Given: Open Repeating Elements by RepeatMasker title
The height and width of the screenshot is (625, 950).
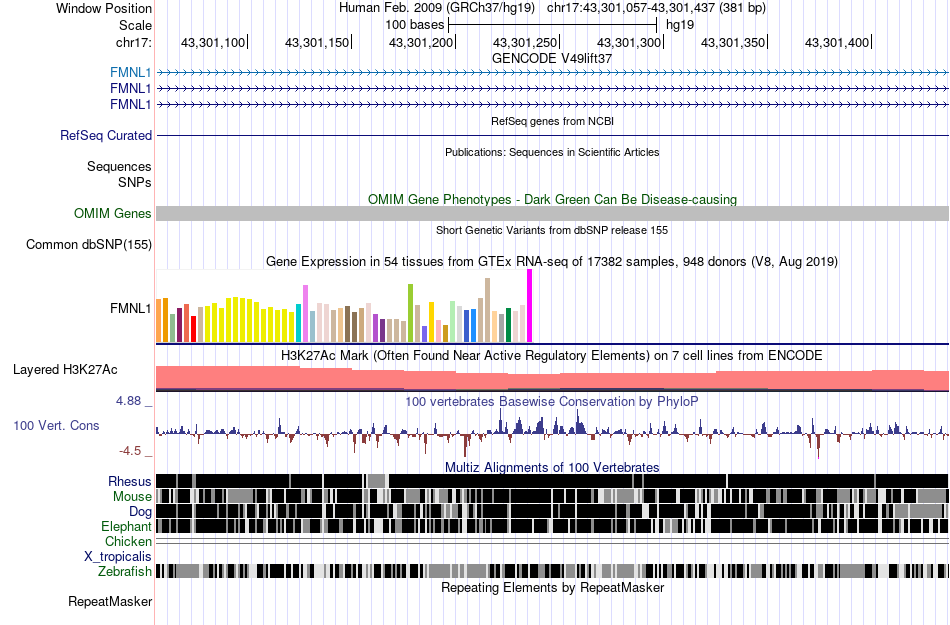Looking at the screenshot, I should coord(552,587).
